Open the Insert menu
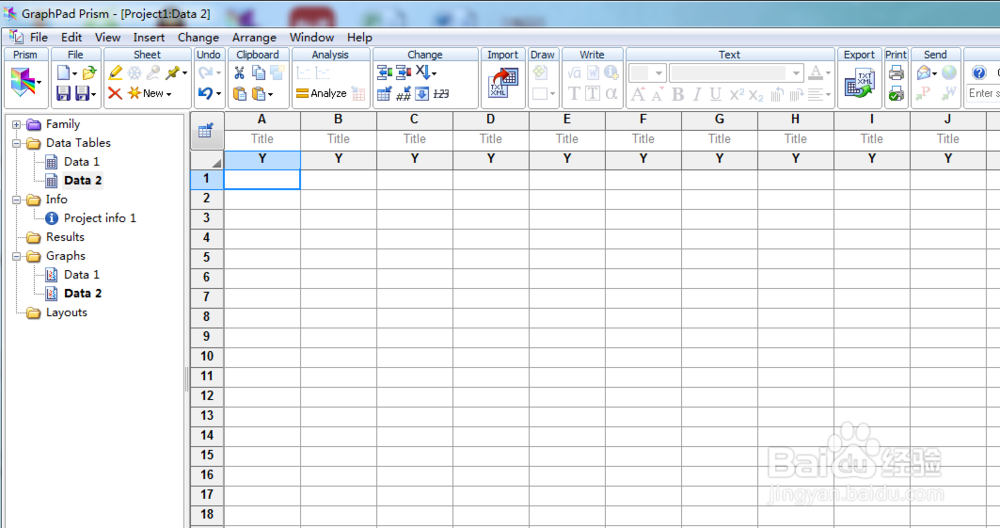Viewport: 1000px width, 528px height. click(149, 38)
